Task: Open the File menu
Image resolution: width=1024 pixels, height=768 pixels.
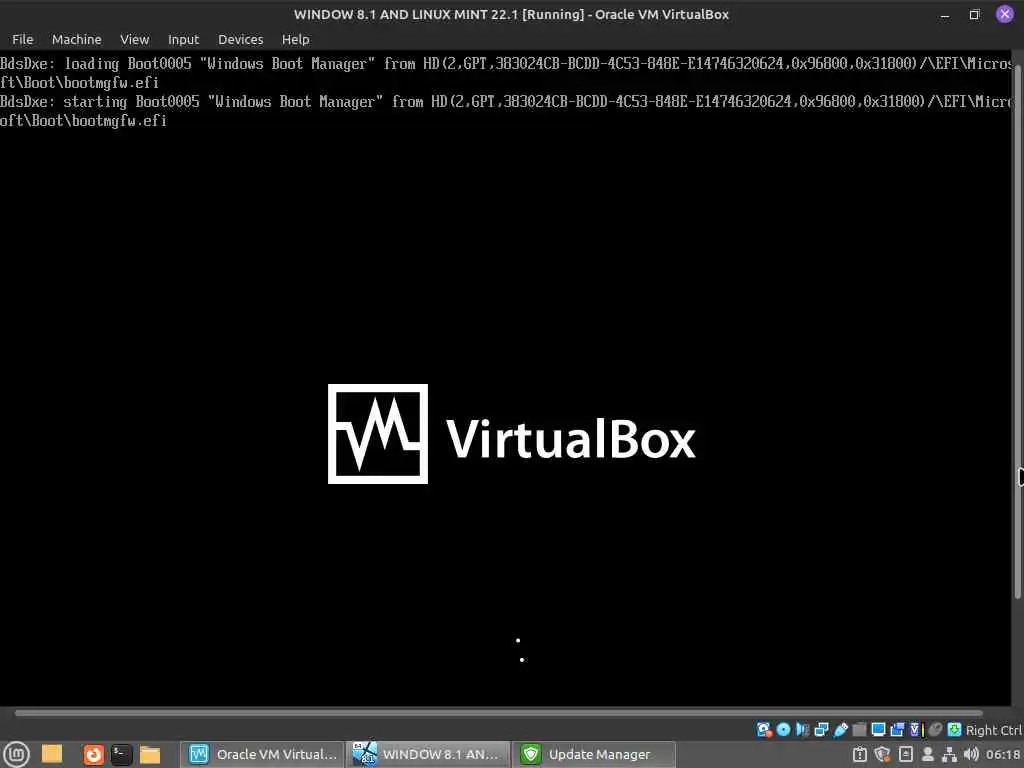Action: coord(22,39)
